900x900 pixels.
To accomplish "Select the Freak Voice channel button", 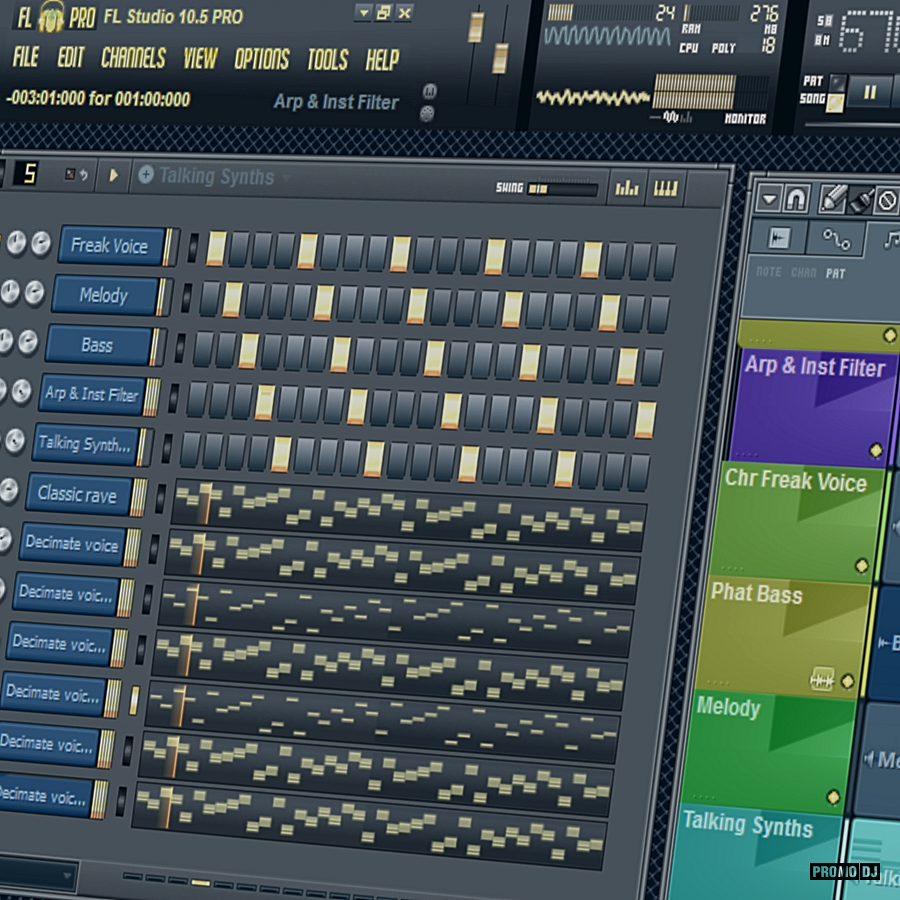I will 110,246.
